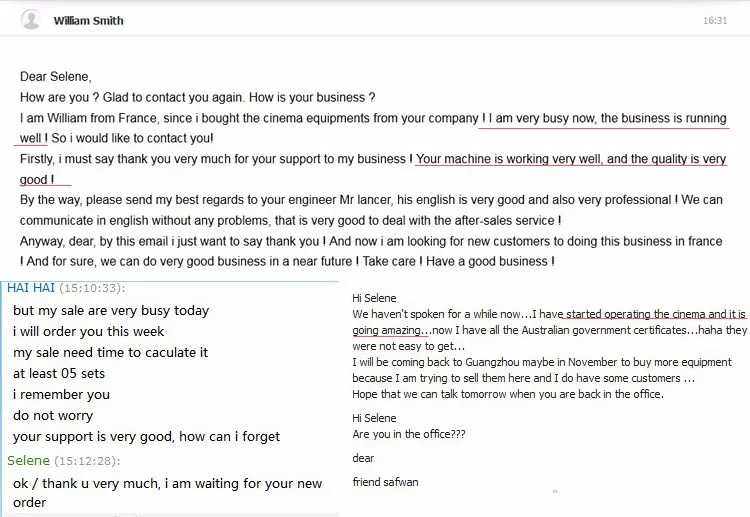
Task: Select the "Dear Selene," greeting line
Action: [x=55, y=77]
